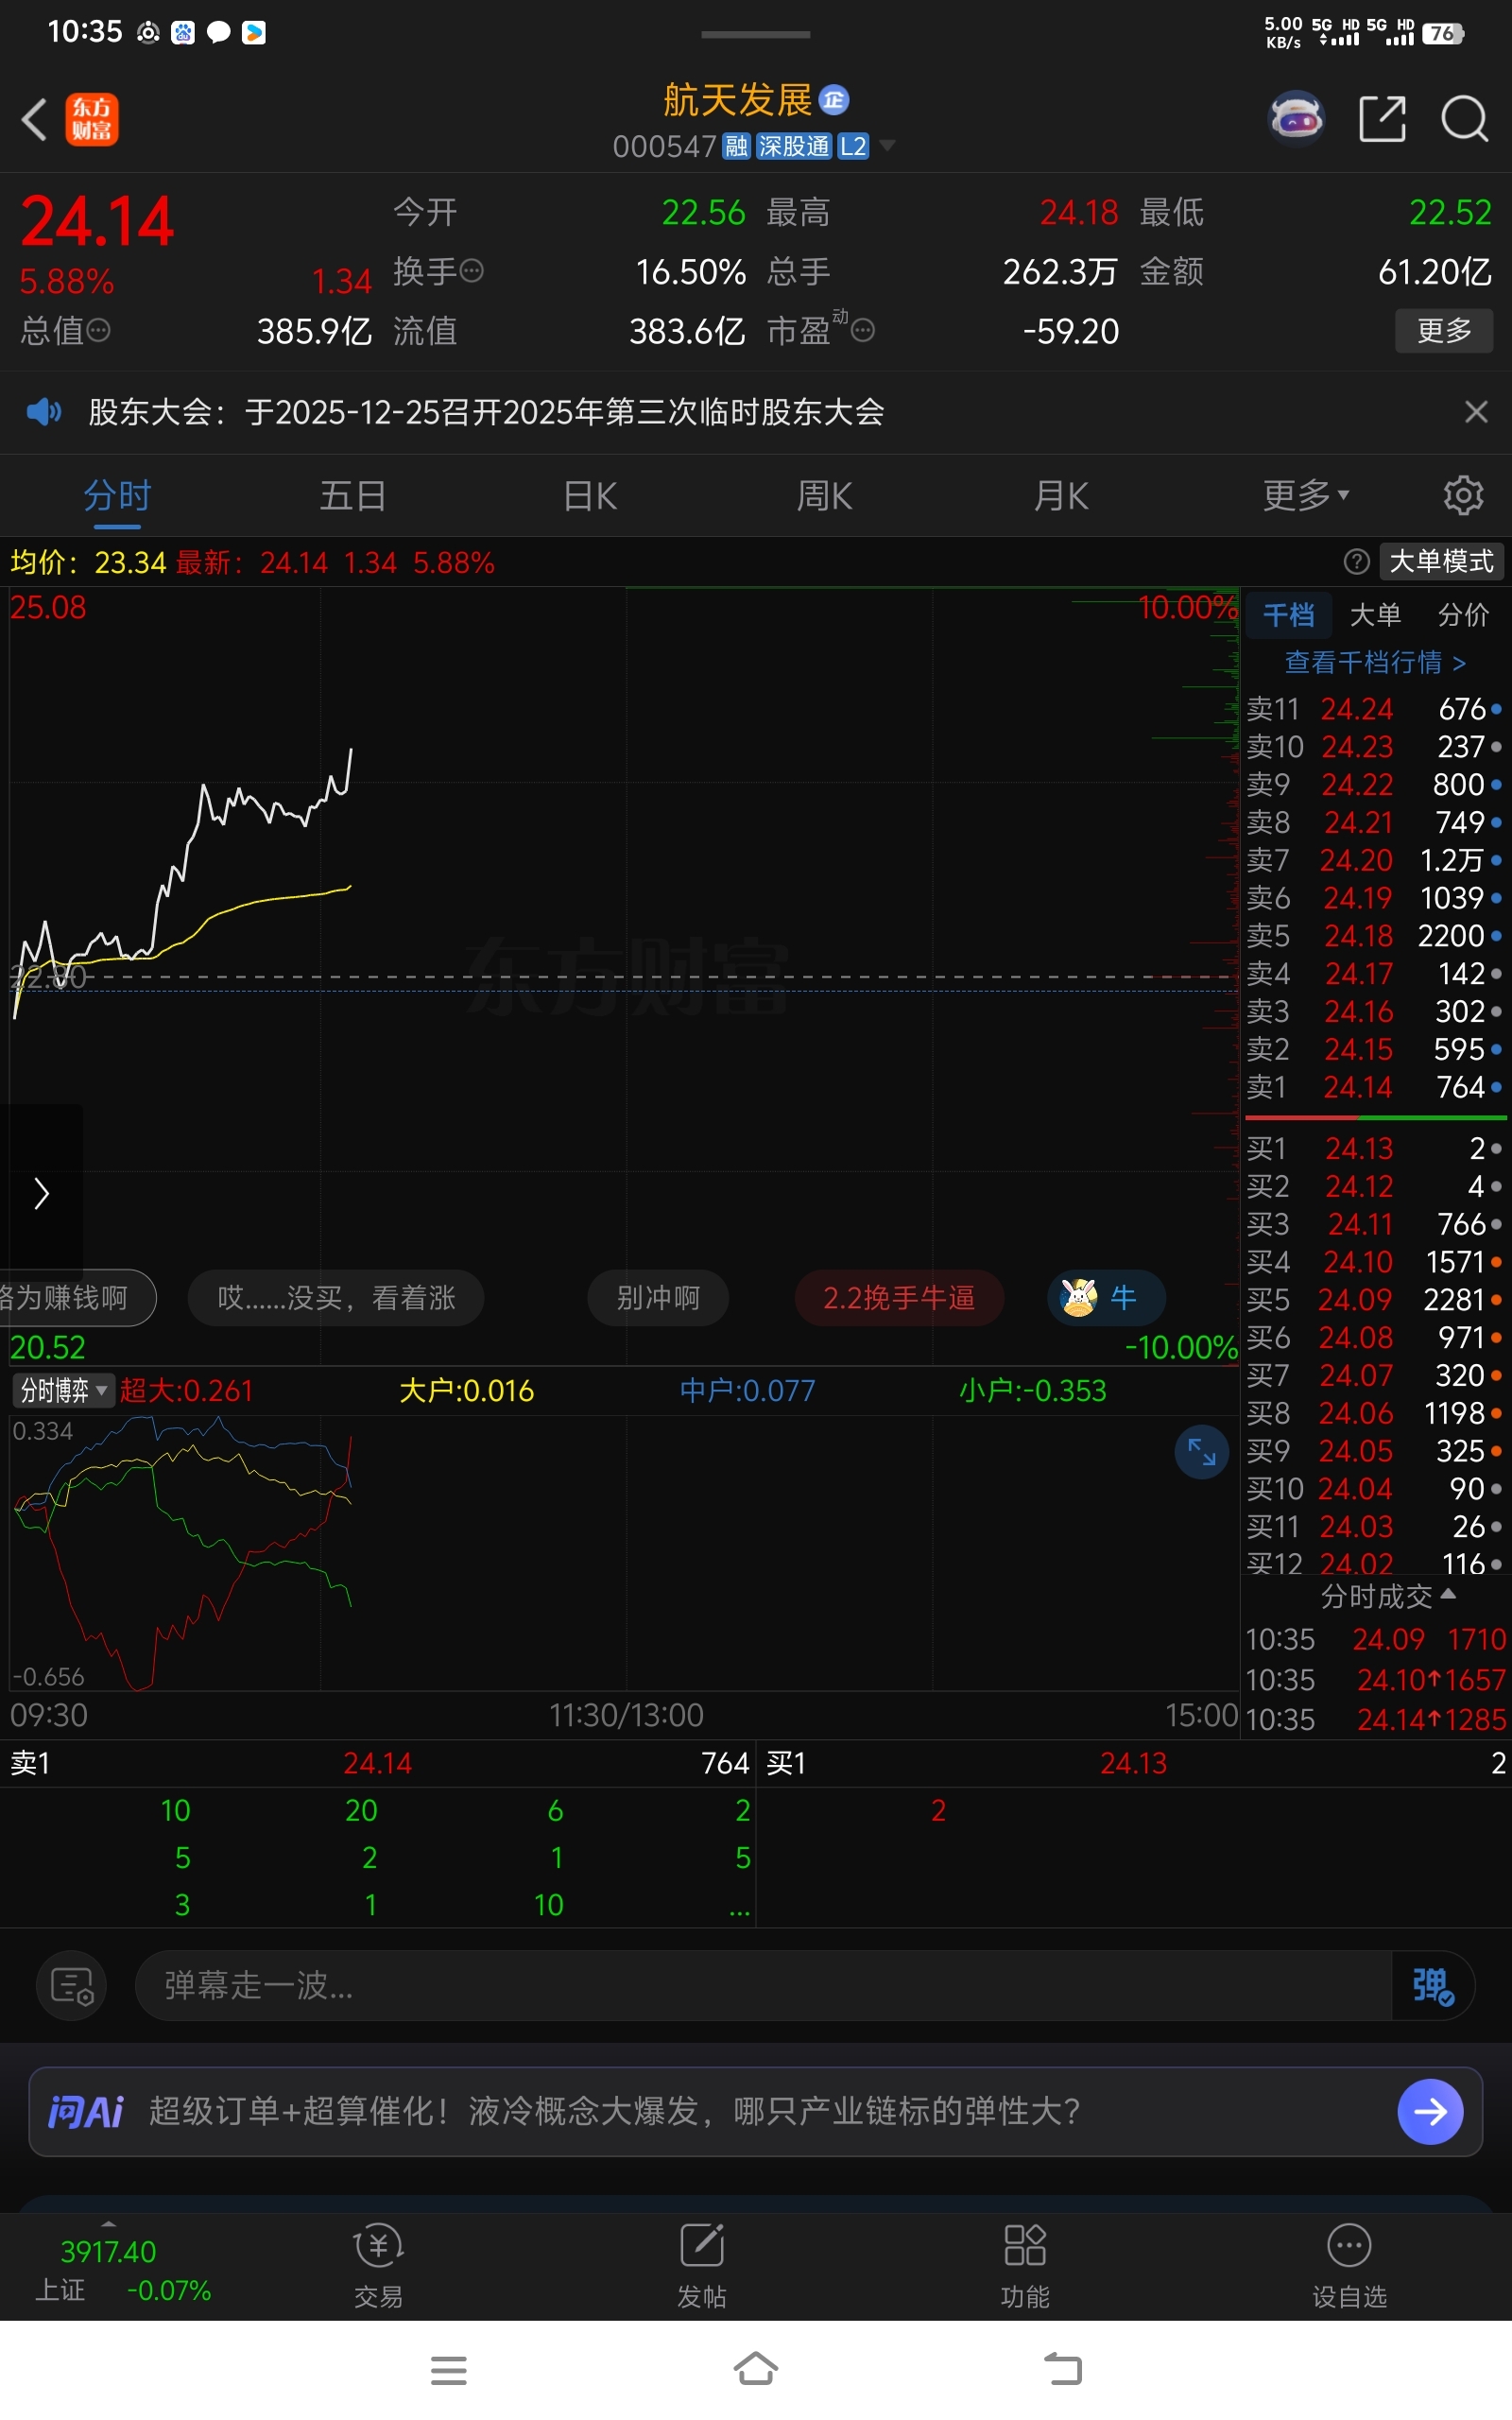Tap the 更多 quote details button
1512x2420 pixels.
click(1444, 330)
